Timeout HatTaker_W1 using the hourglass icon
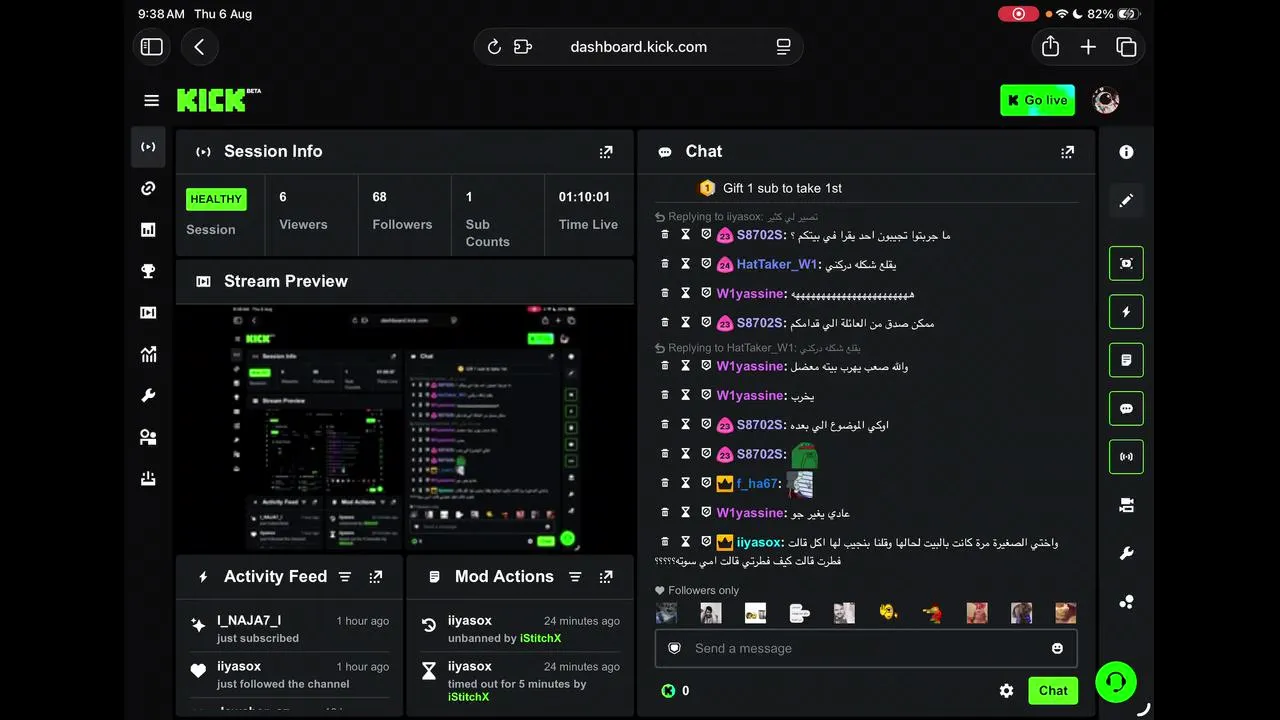 [686, 264]
